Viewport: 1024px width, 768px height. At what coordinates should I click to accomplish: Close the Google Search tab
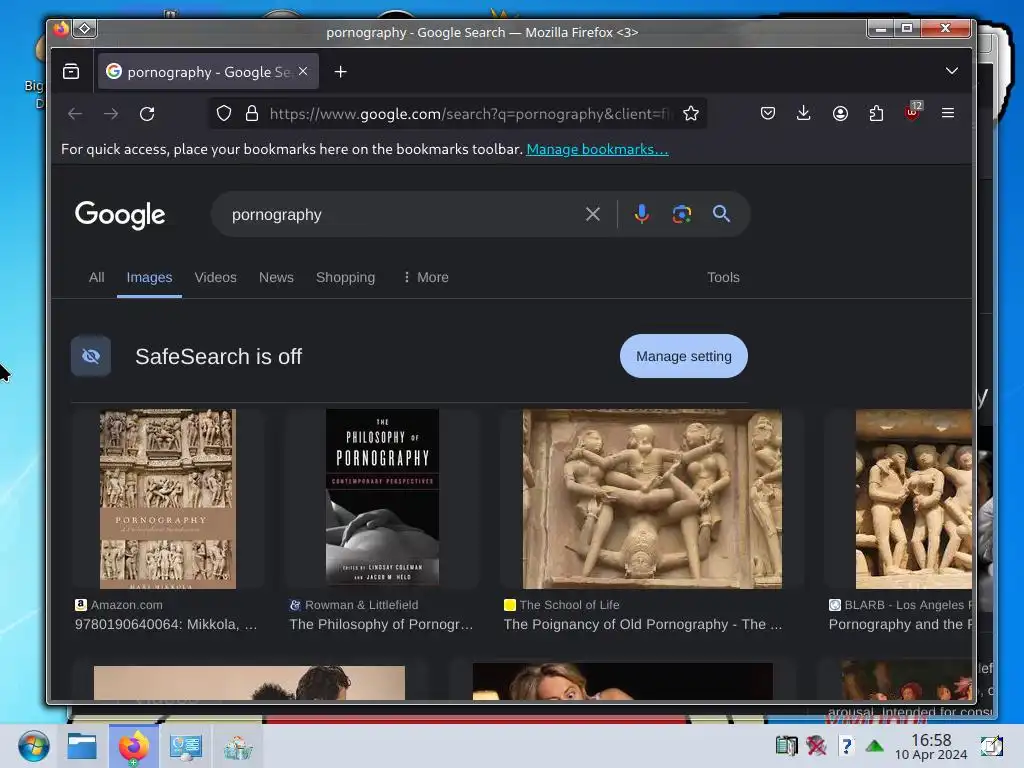(x=303, y=71)
